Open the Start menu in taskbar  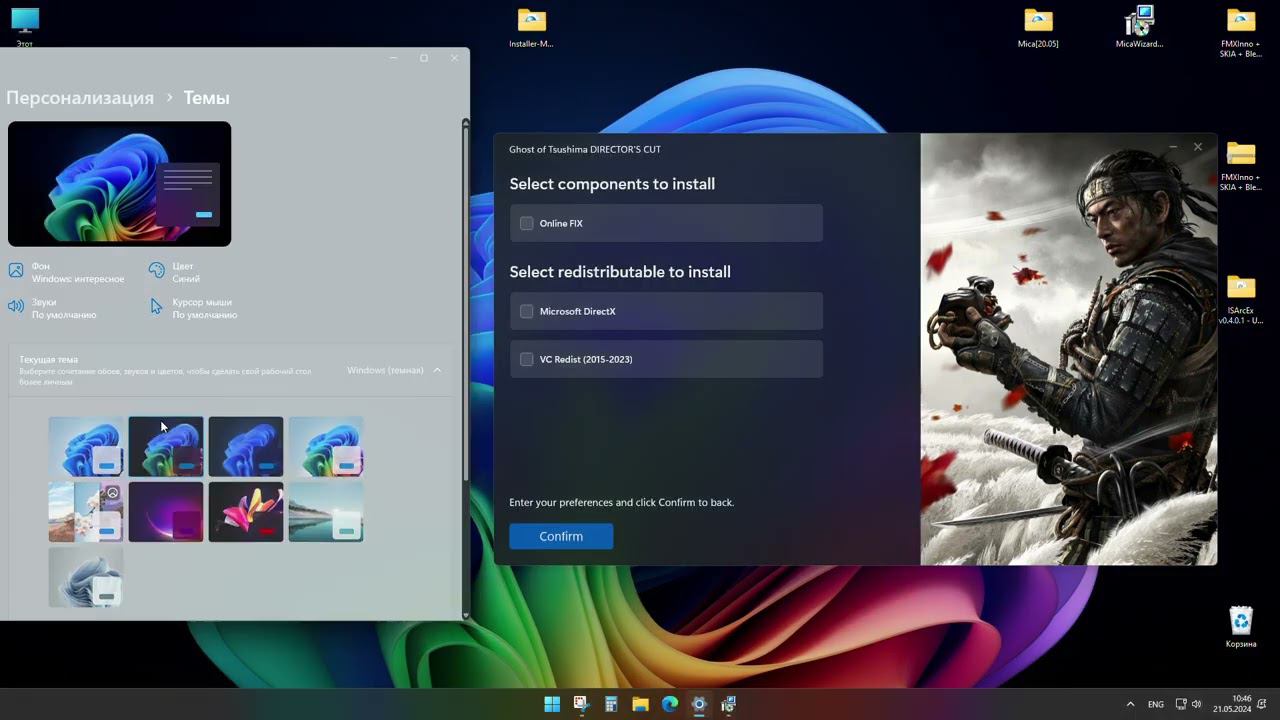click(552, 704)
